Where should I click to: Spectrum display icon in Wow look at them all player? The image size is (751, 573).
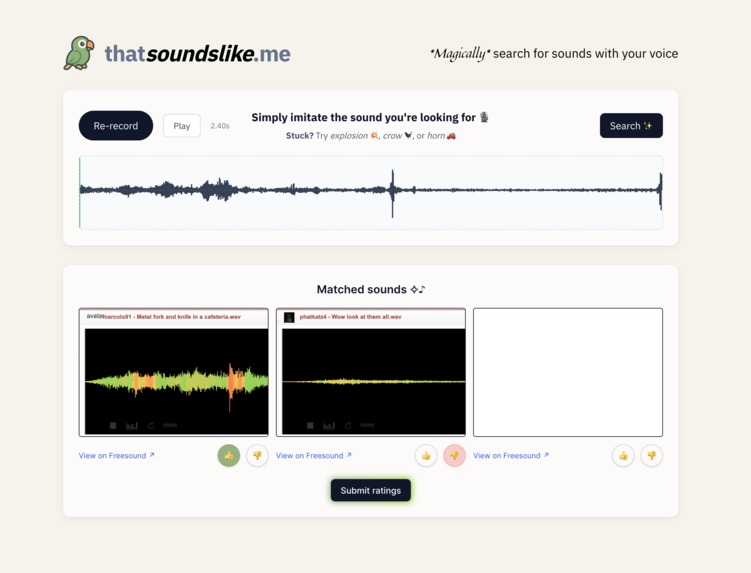click(329, 425)
